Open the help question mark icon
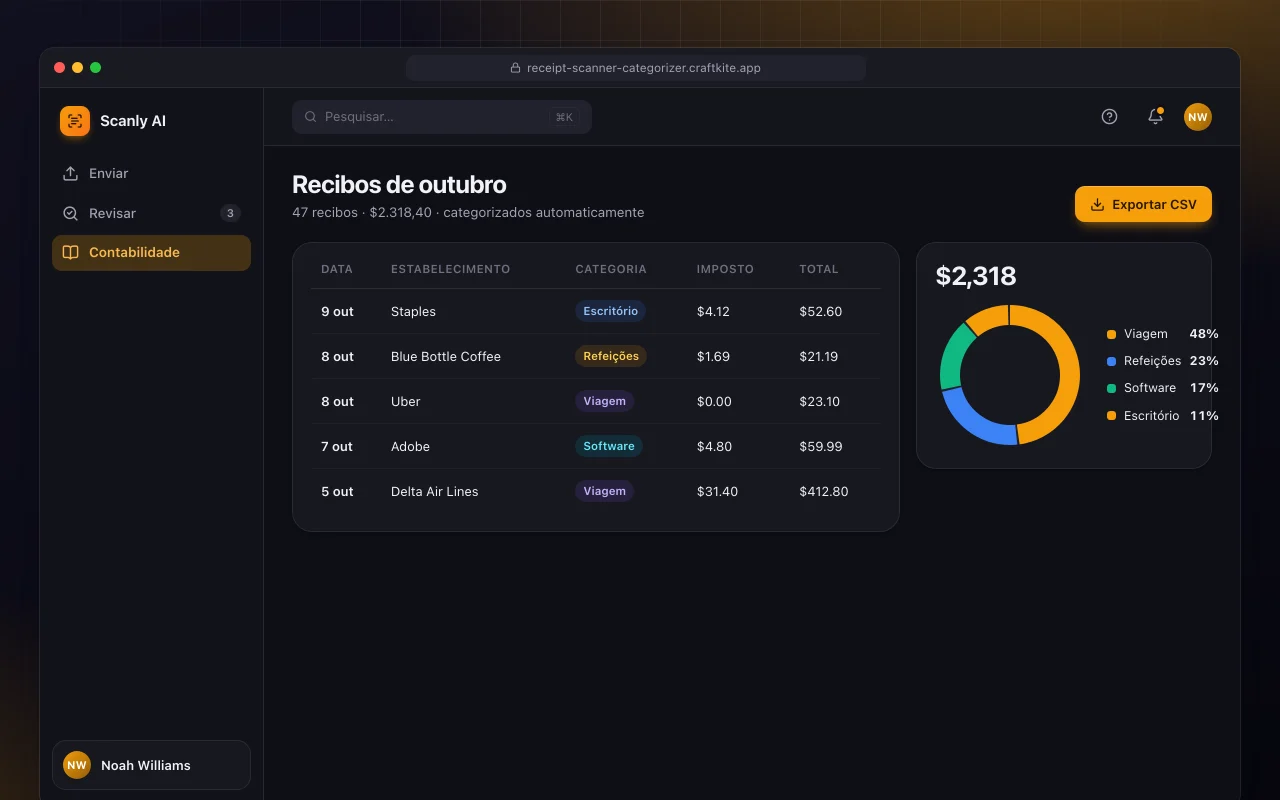 (1109, 116)
